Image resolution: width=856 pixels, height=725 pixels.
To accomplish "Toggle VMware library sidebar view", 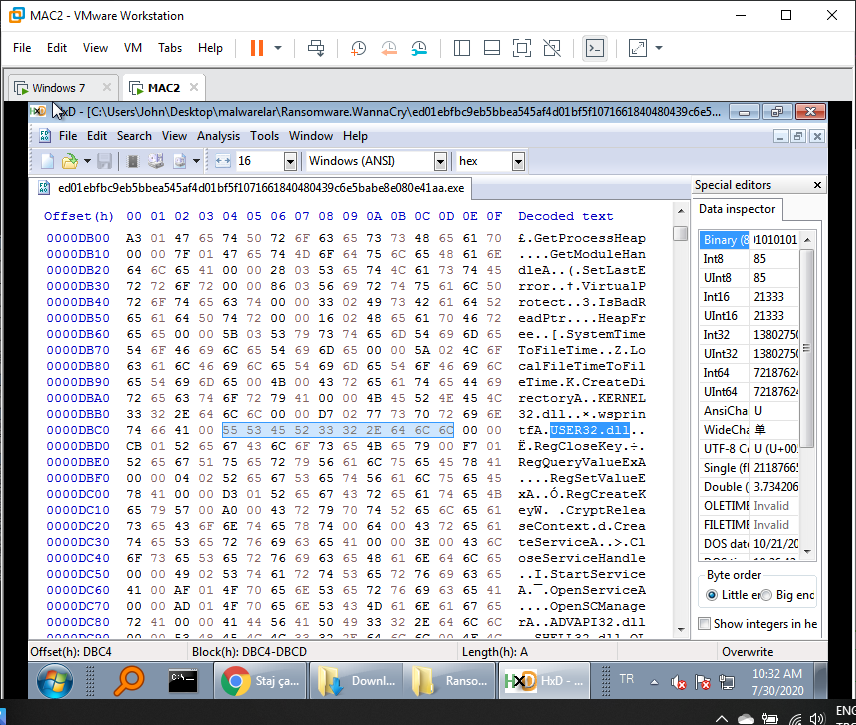I will tap(462, 48).
